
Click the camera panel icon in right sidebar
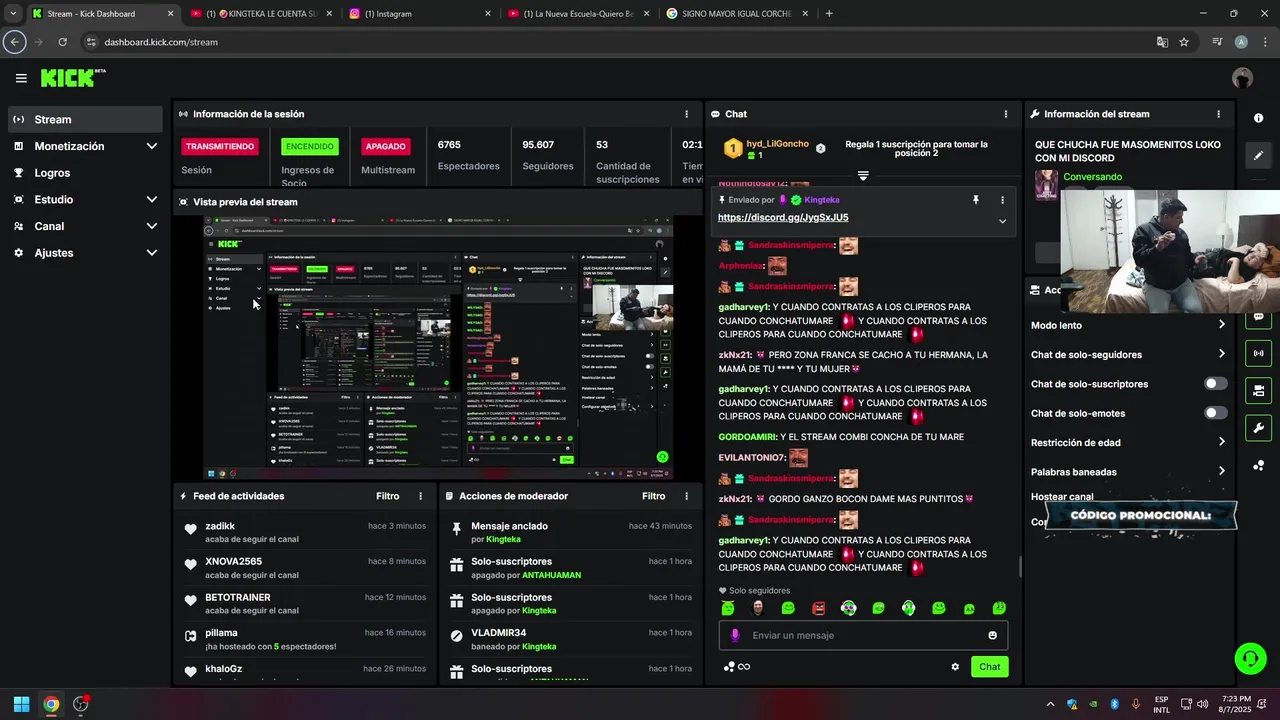tap(1258, 390)
